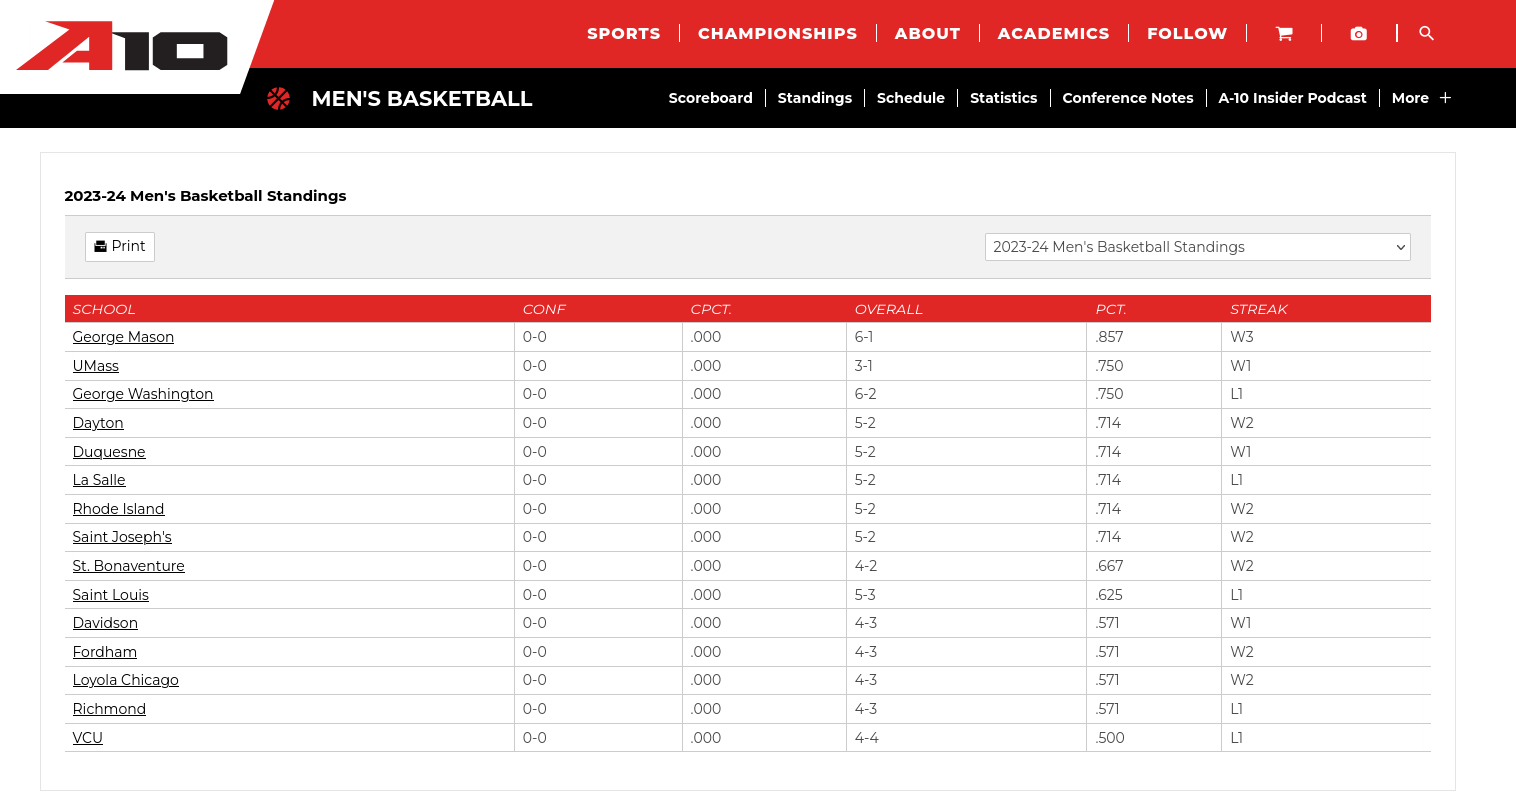Go to the Standings tab
The width and height of the screenshot is (1516, 797).
point(815,98)
